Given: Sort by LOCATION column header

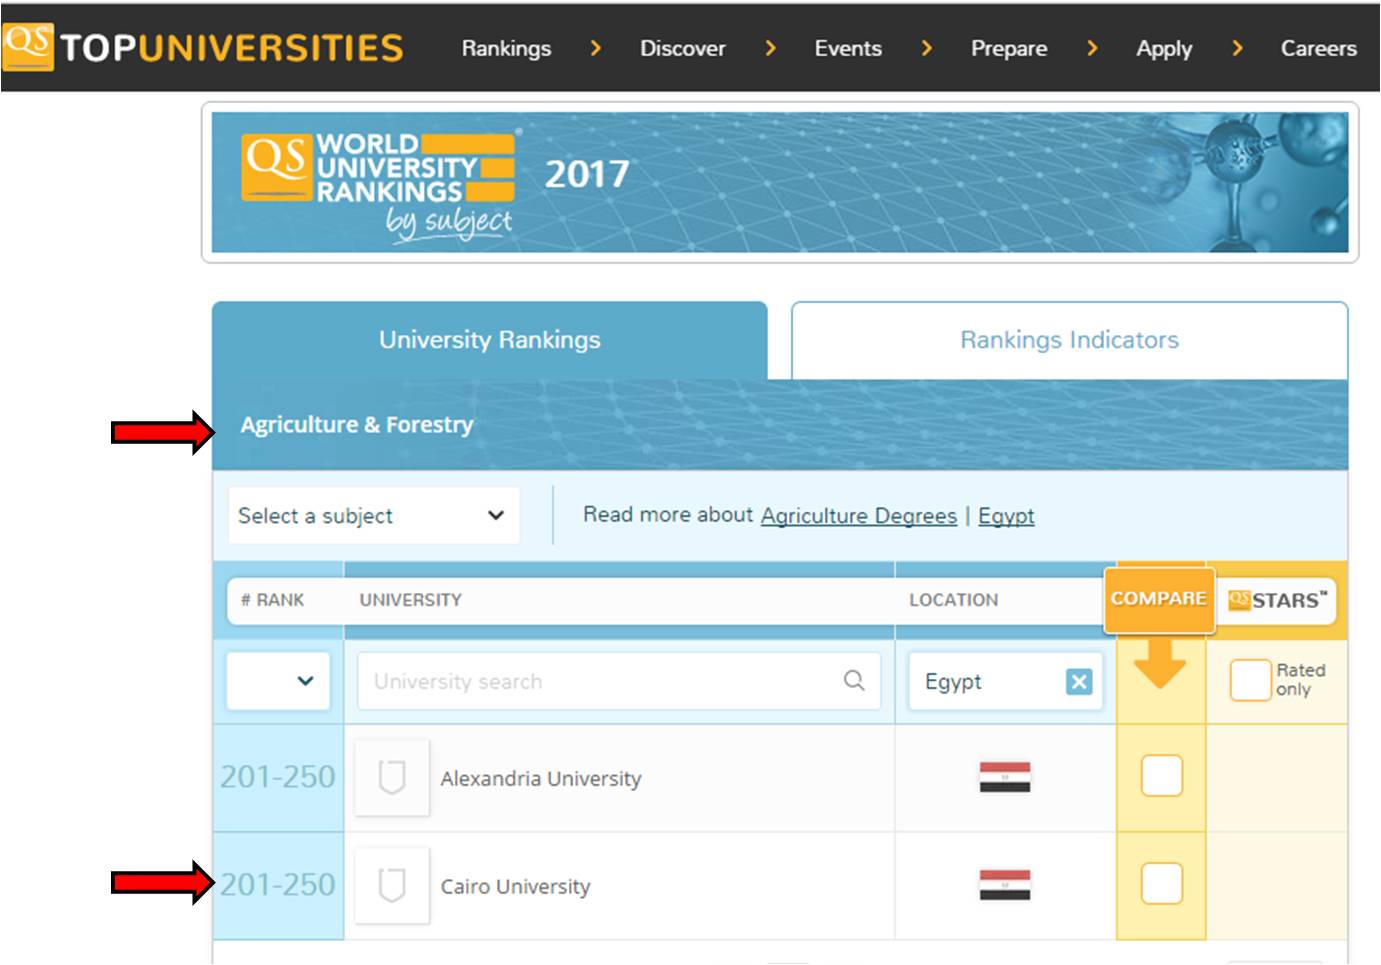Looking at the screenshot, I should click(953, 600).
